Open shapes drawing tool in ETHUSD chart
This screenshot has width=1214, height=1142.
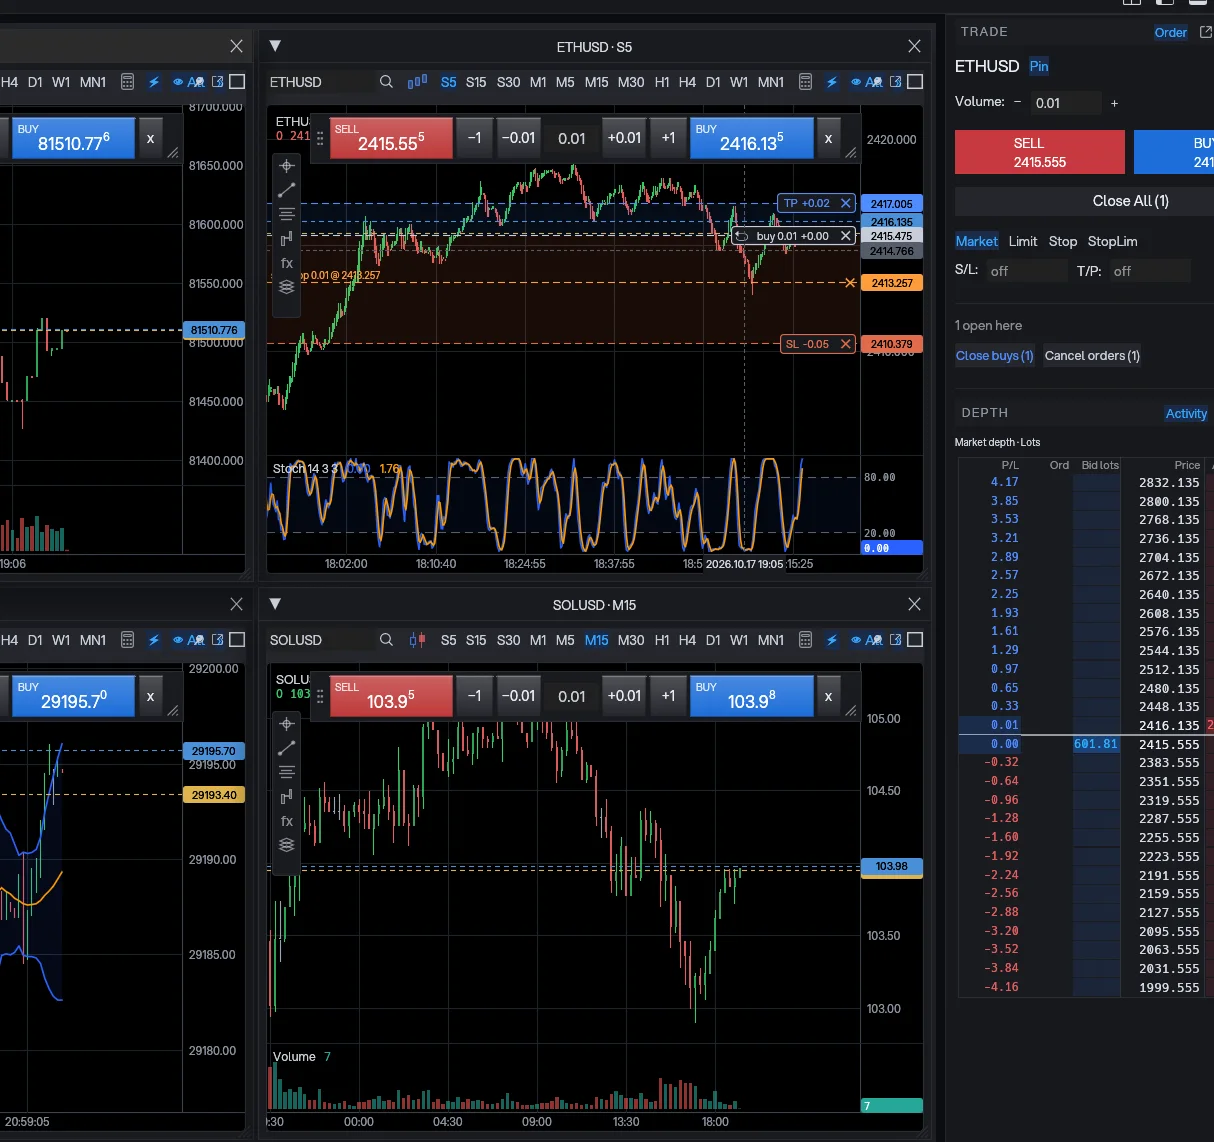tap(287, 238)
